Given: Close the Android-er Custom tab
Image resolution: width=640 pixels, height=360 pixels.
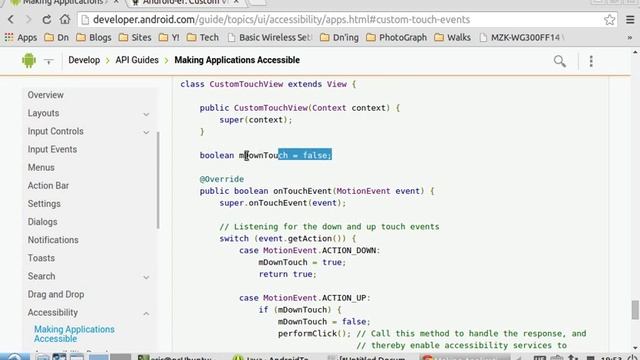Looking at the screenshot, I should tap(236, 2).
